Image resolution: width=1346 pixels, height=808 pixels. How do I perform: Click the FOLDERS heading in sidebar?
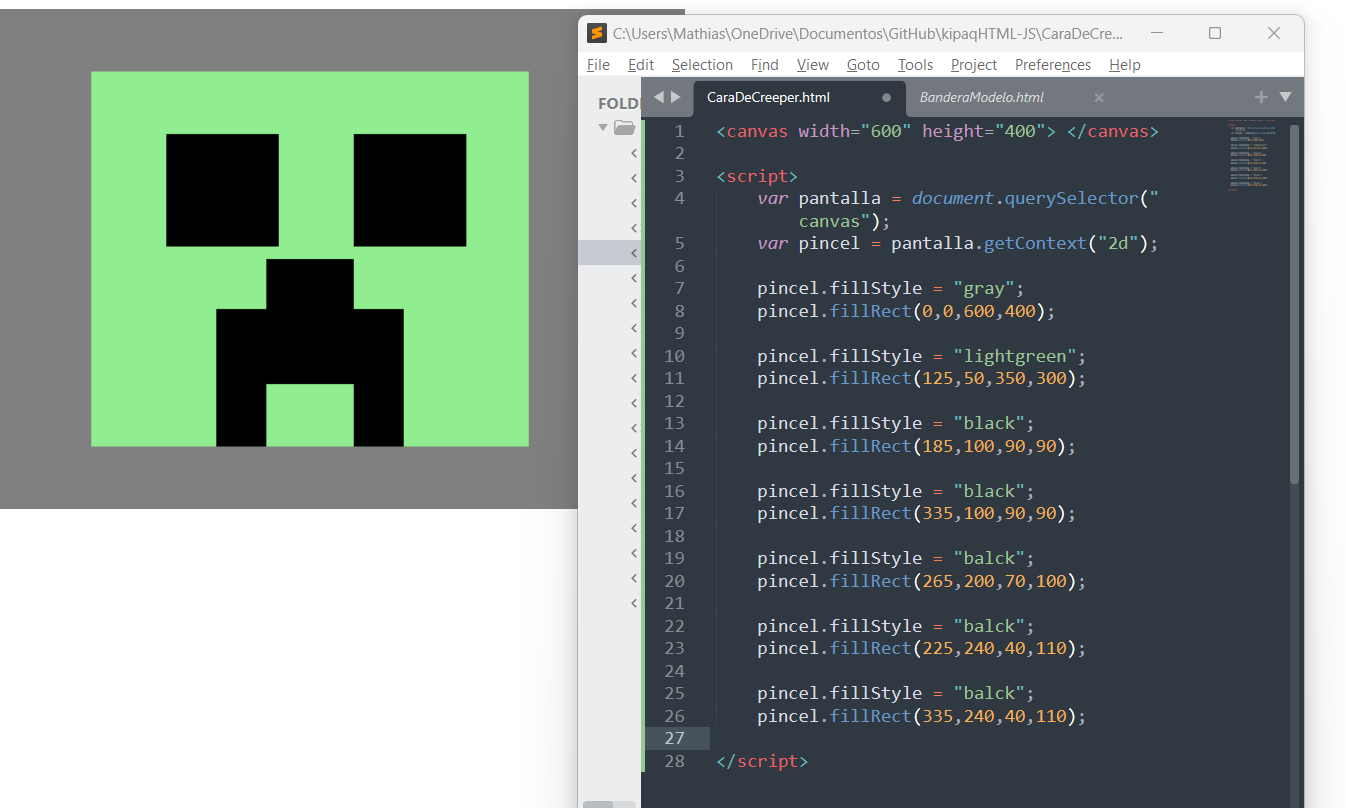tap(618, 104)
